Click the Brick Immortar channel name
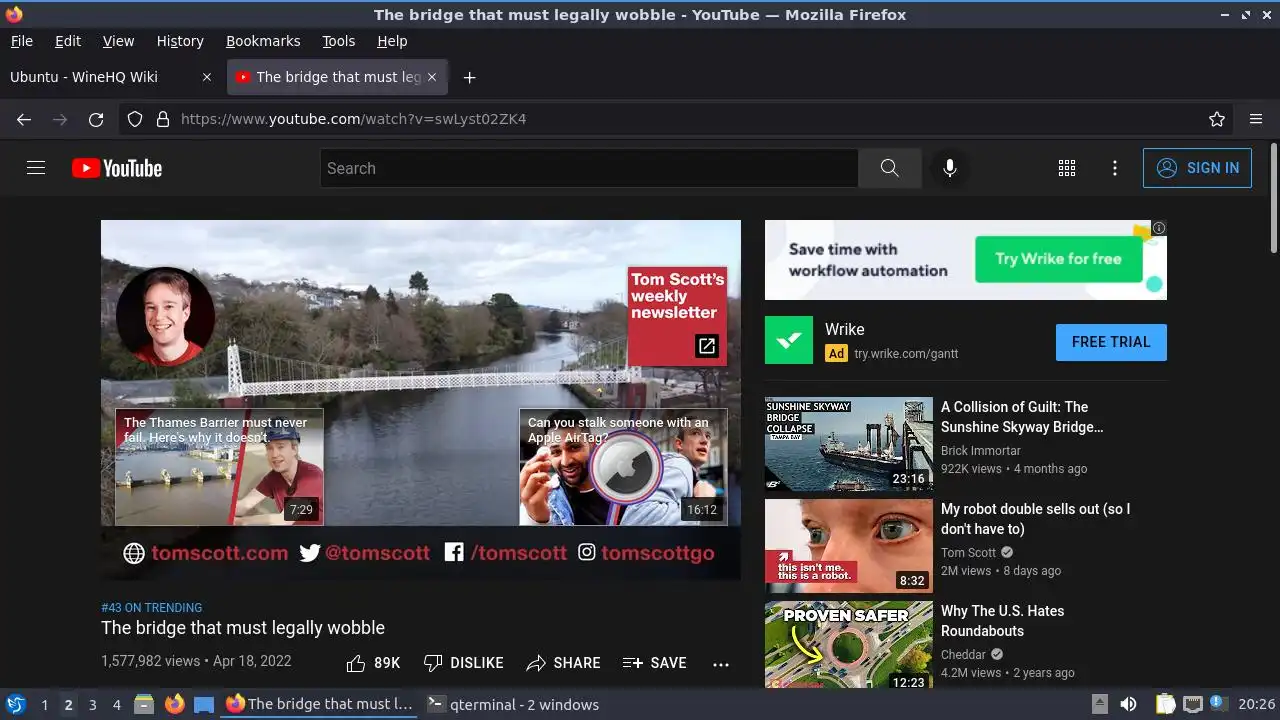1280x720 pixels. 981,451
